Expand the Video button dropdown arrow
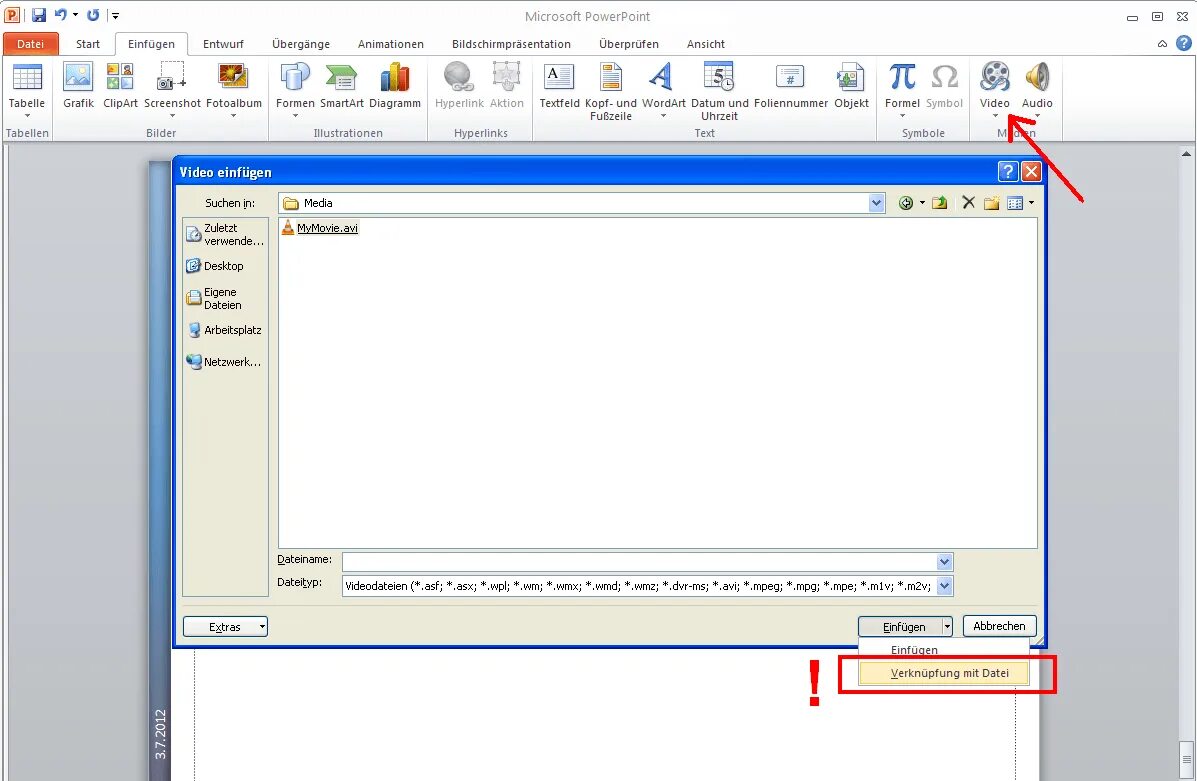Viewport: 1197px width, 781px height. [995, 116]
